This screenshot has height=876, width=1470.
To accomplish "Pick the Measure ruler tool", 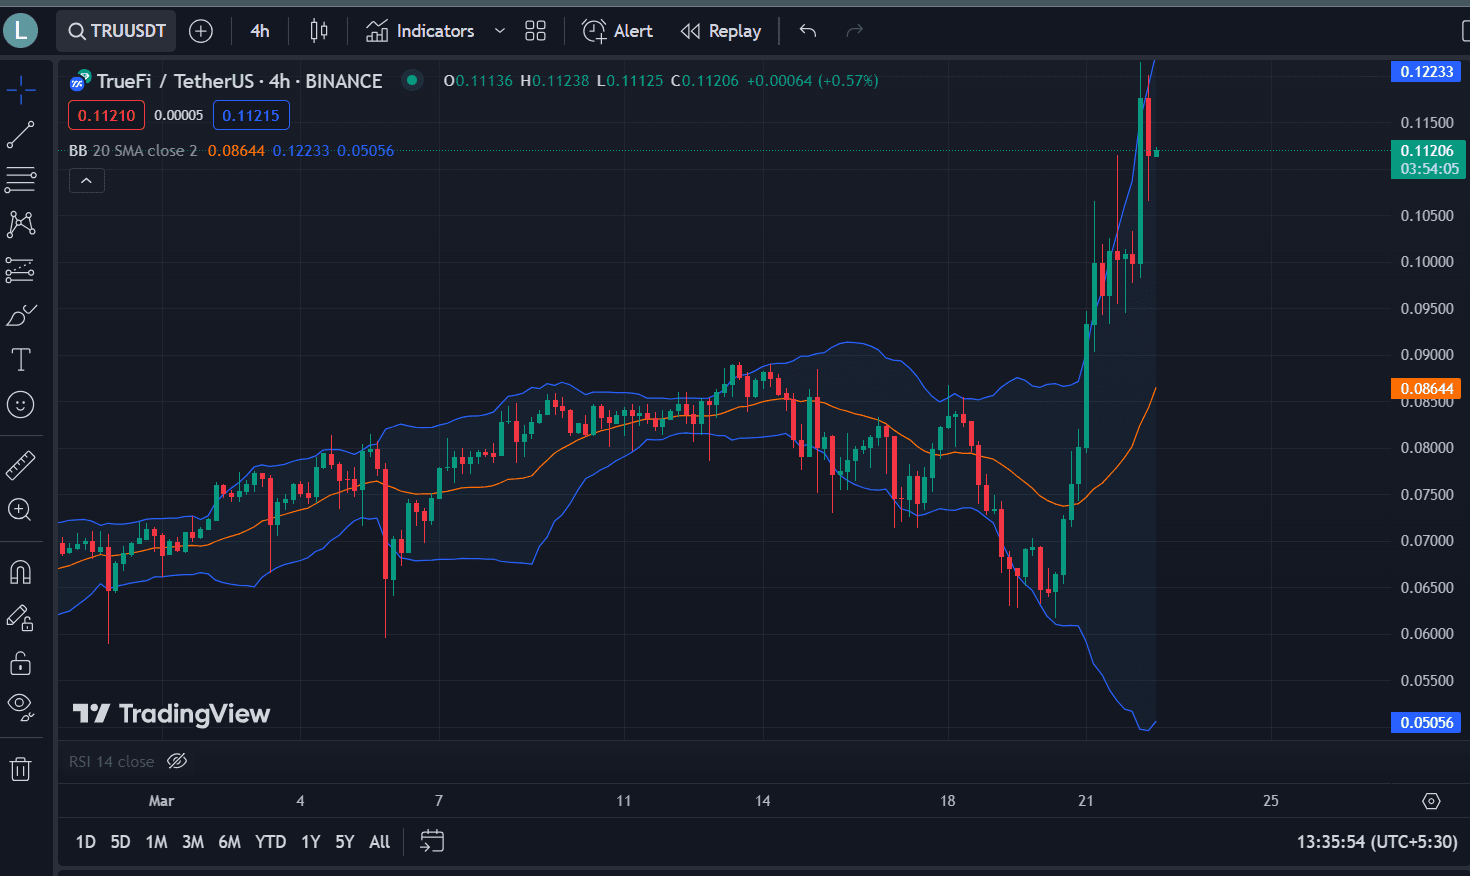I will [21, 464].
